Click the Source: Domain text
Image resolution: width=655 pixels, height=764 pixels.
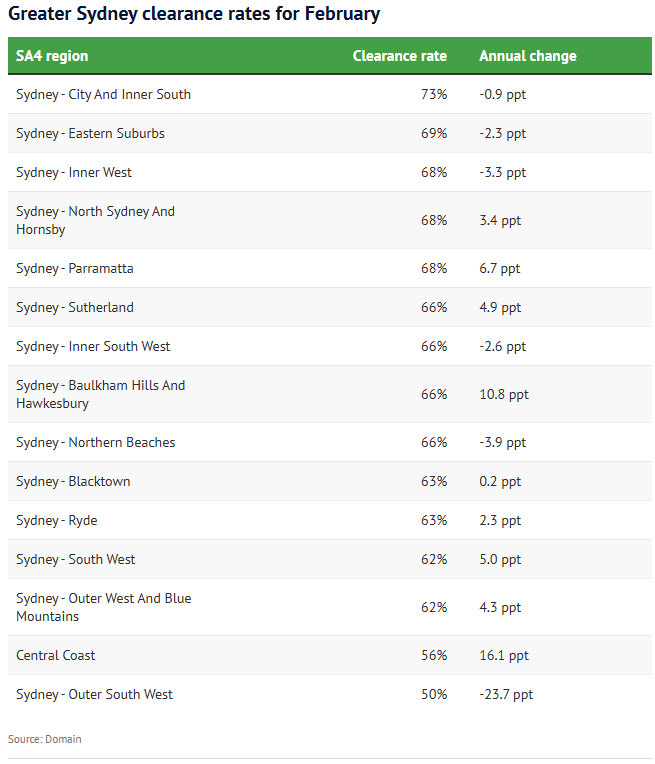click(45, 739)
